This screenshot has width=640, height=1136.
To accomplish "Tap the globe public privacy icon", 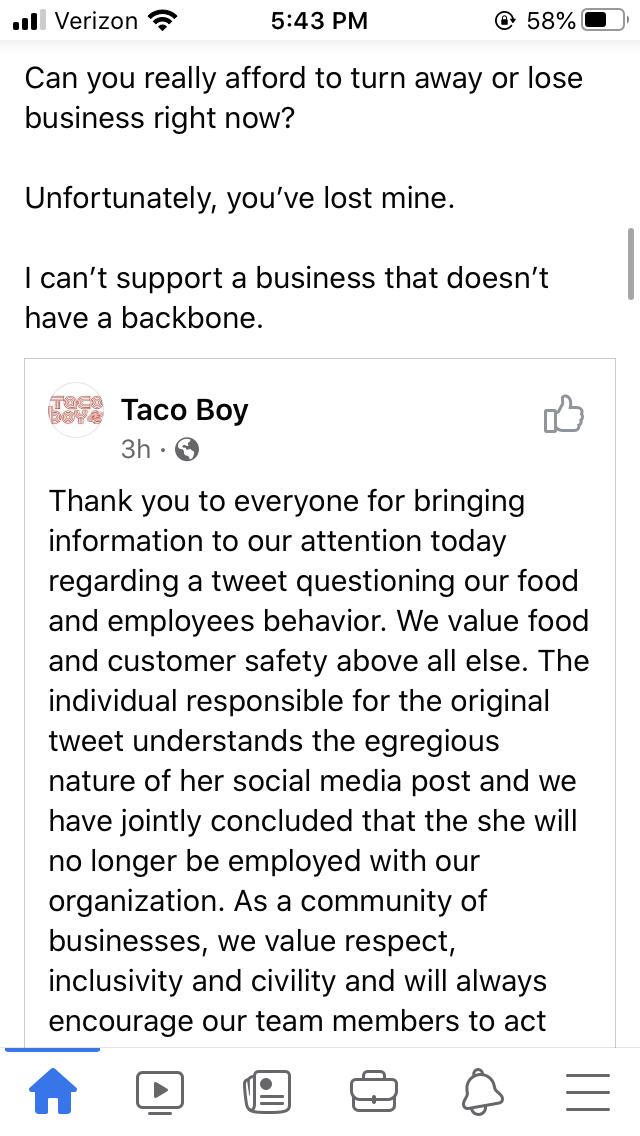I will coord(187,450).
